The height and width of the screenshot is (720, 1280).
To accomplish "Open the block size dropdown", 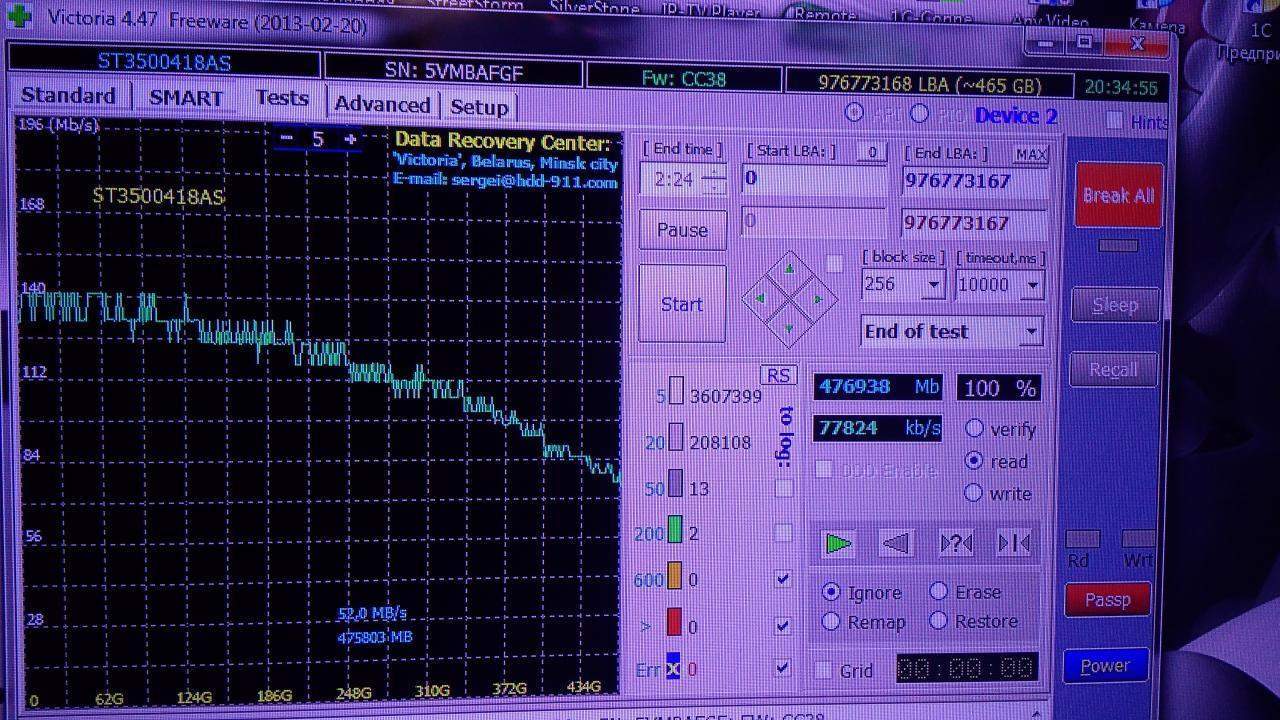I will click(x=934, y=285).
